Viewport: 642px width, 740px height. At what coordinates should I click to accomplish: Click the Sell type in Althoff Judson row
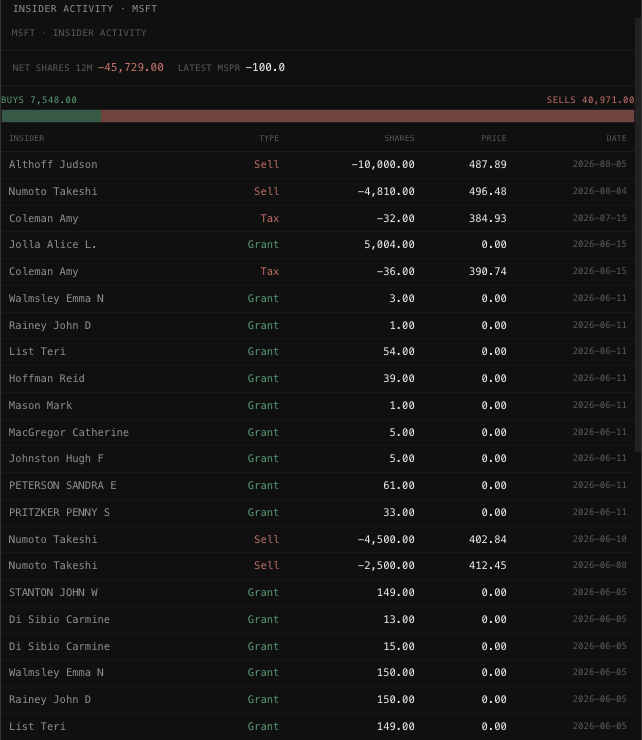tap(266, 165)
